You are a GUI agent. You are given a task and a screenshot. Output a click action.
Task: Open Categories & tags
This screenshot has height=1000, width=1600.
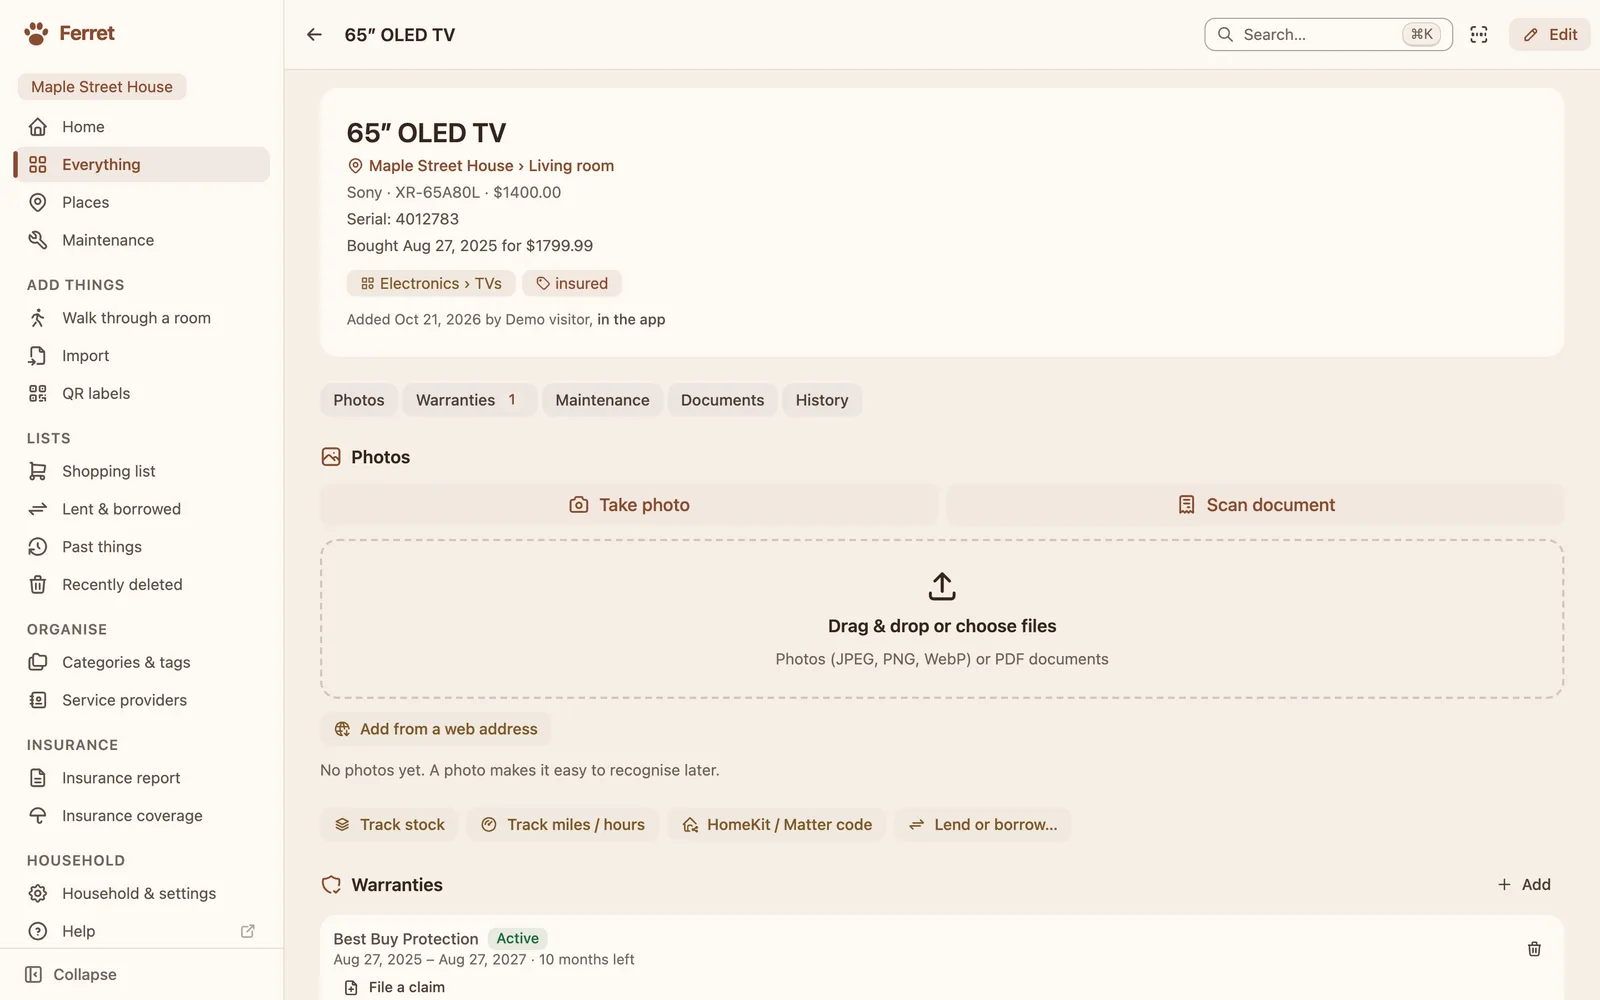[142, 662]
